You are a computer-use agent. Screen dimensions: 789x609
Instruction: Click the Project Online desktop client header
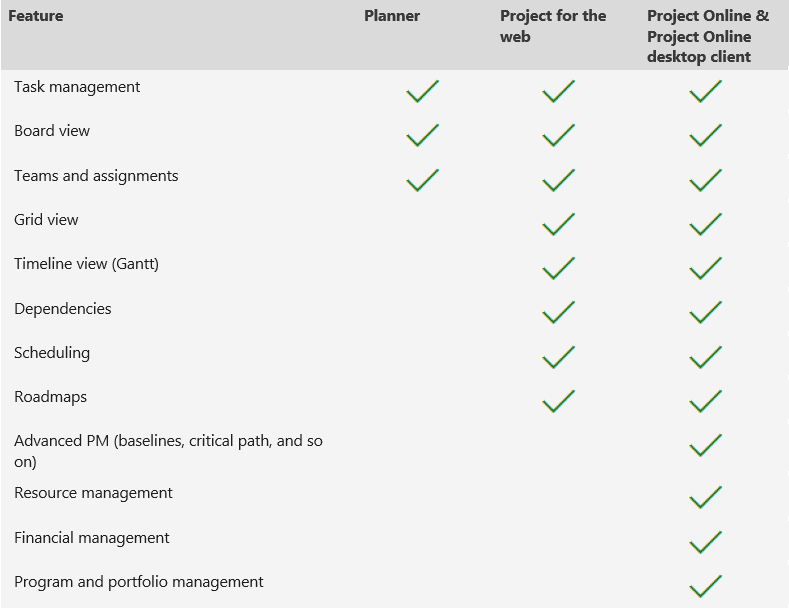pos(708,37)
